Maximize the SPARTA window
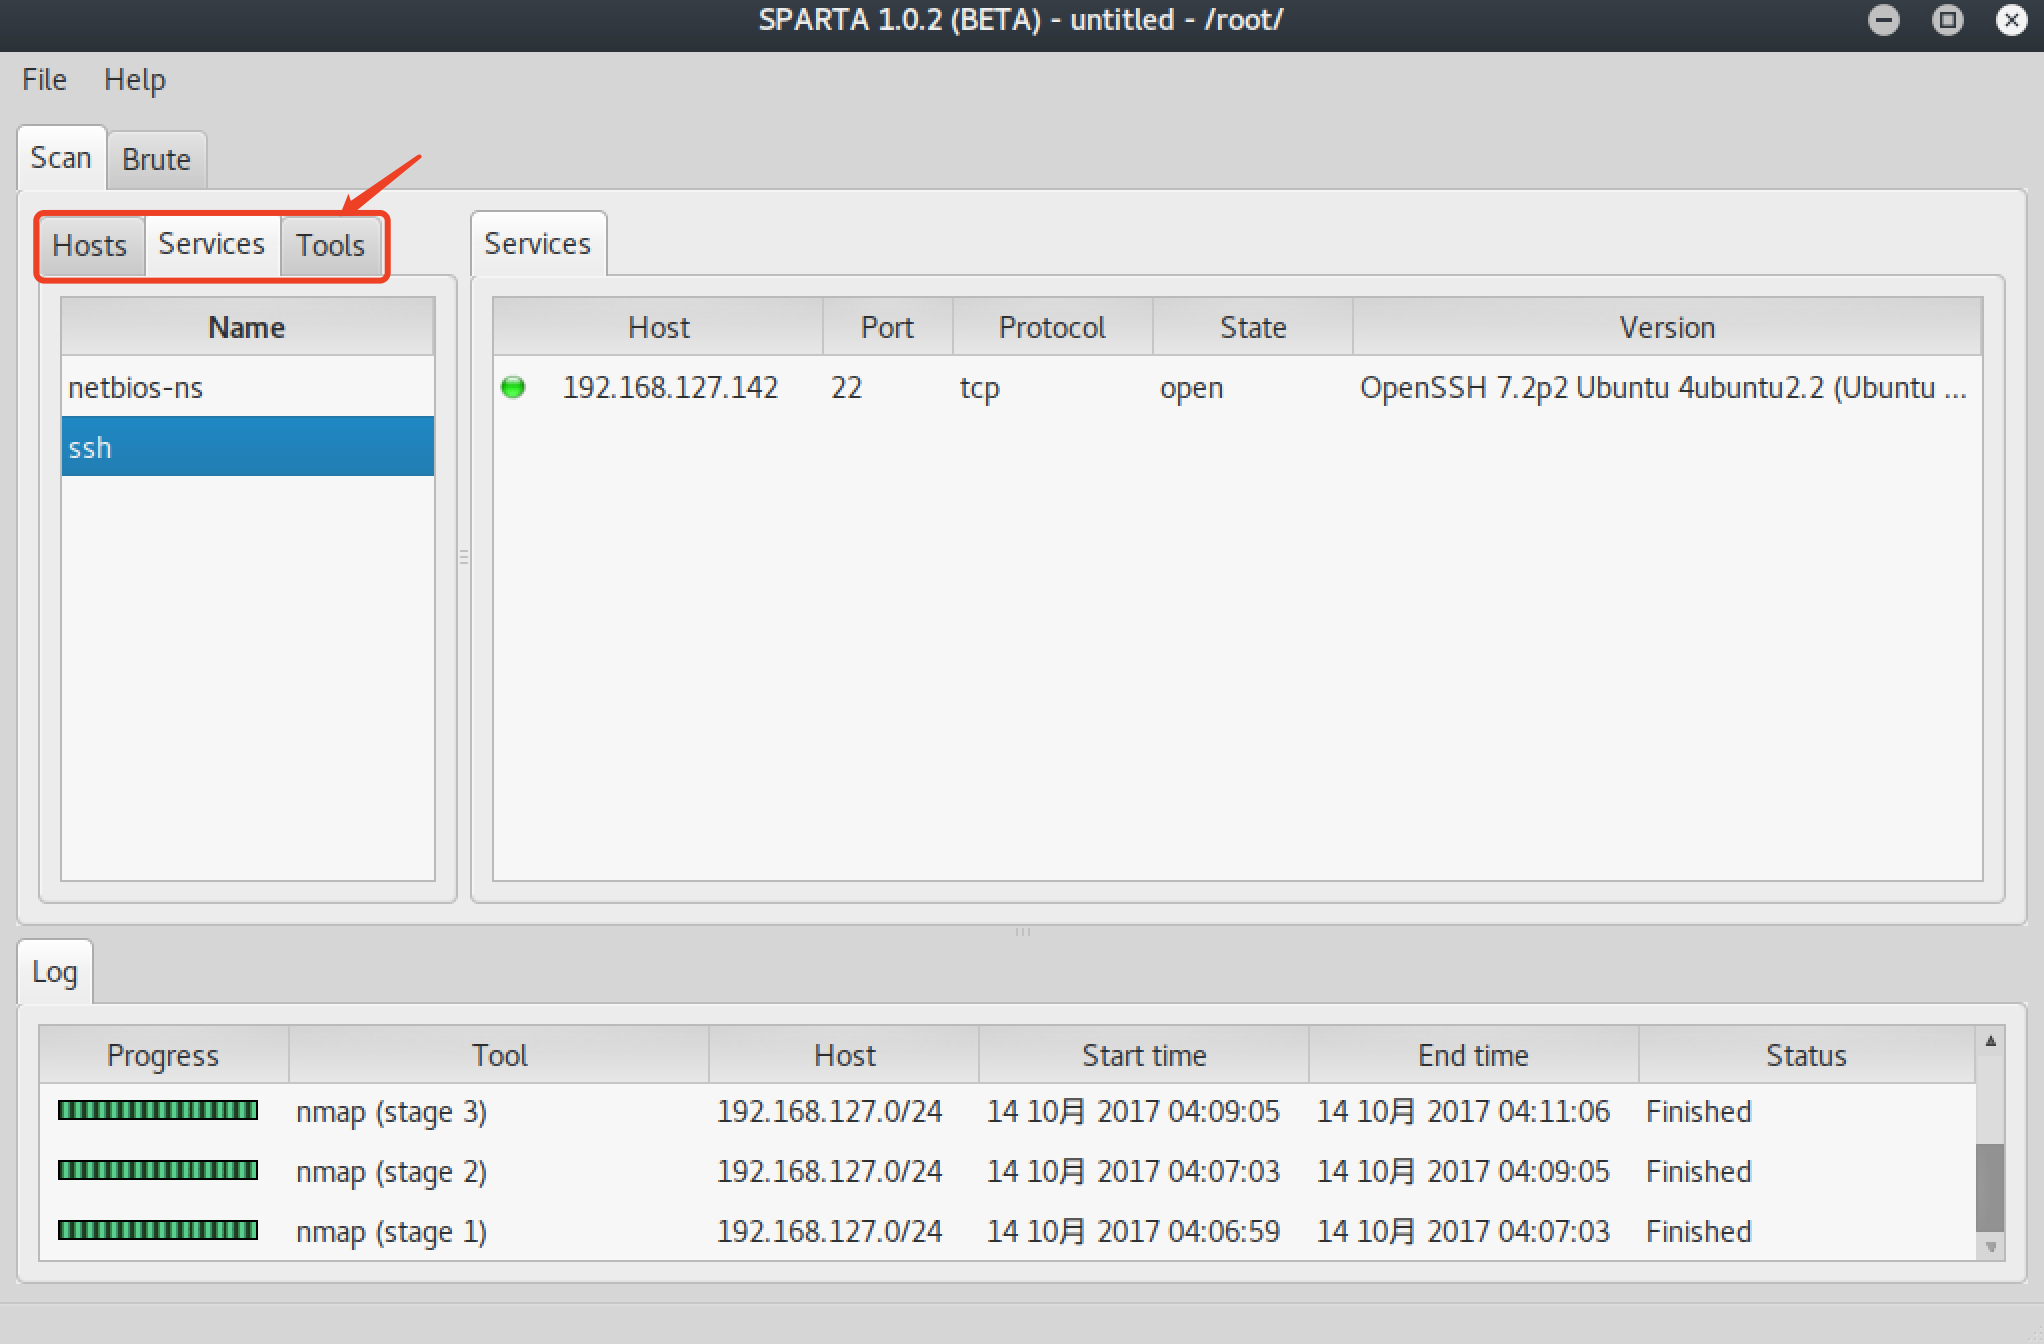This screenshot has width=2044, height=1344. (x=1947, y=20)
